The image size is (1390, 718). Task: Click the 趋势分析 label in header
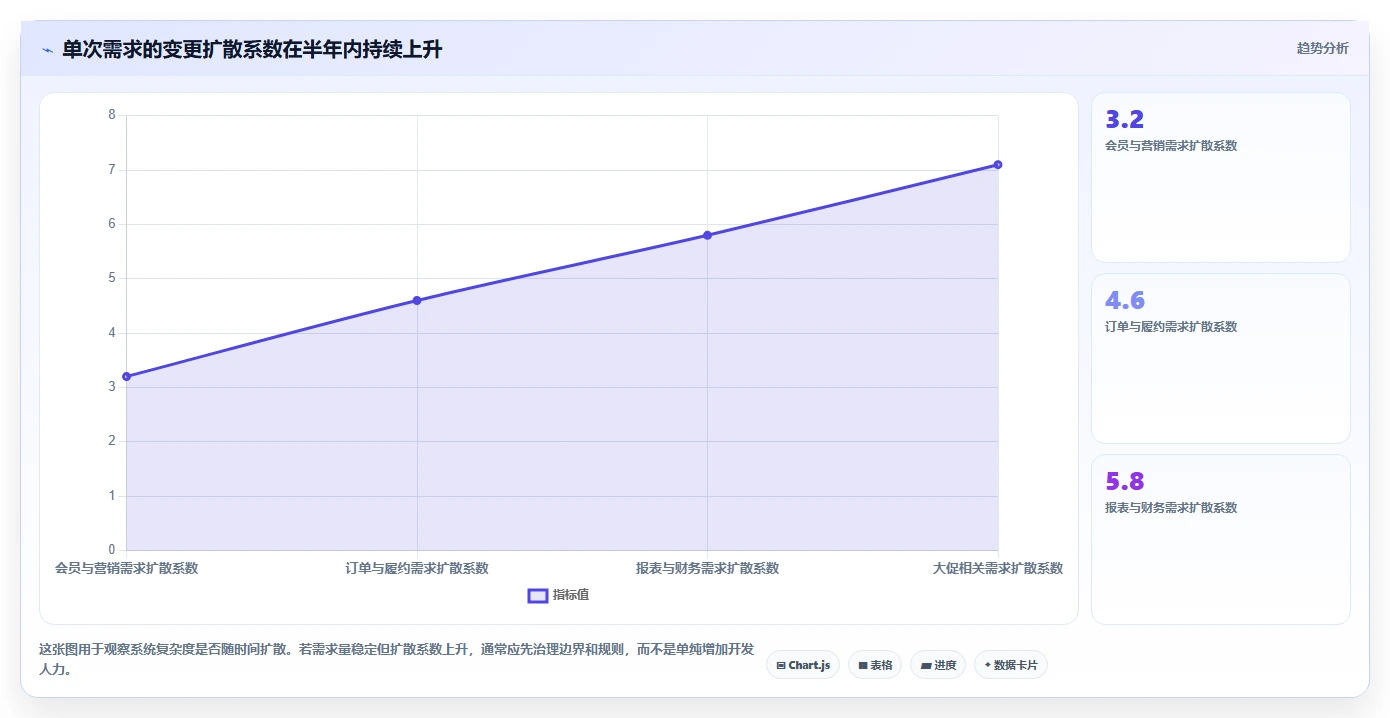[1322, 48]
